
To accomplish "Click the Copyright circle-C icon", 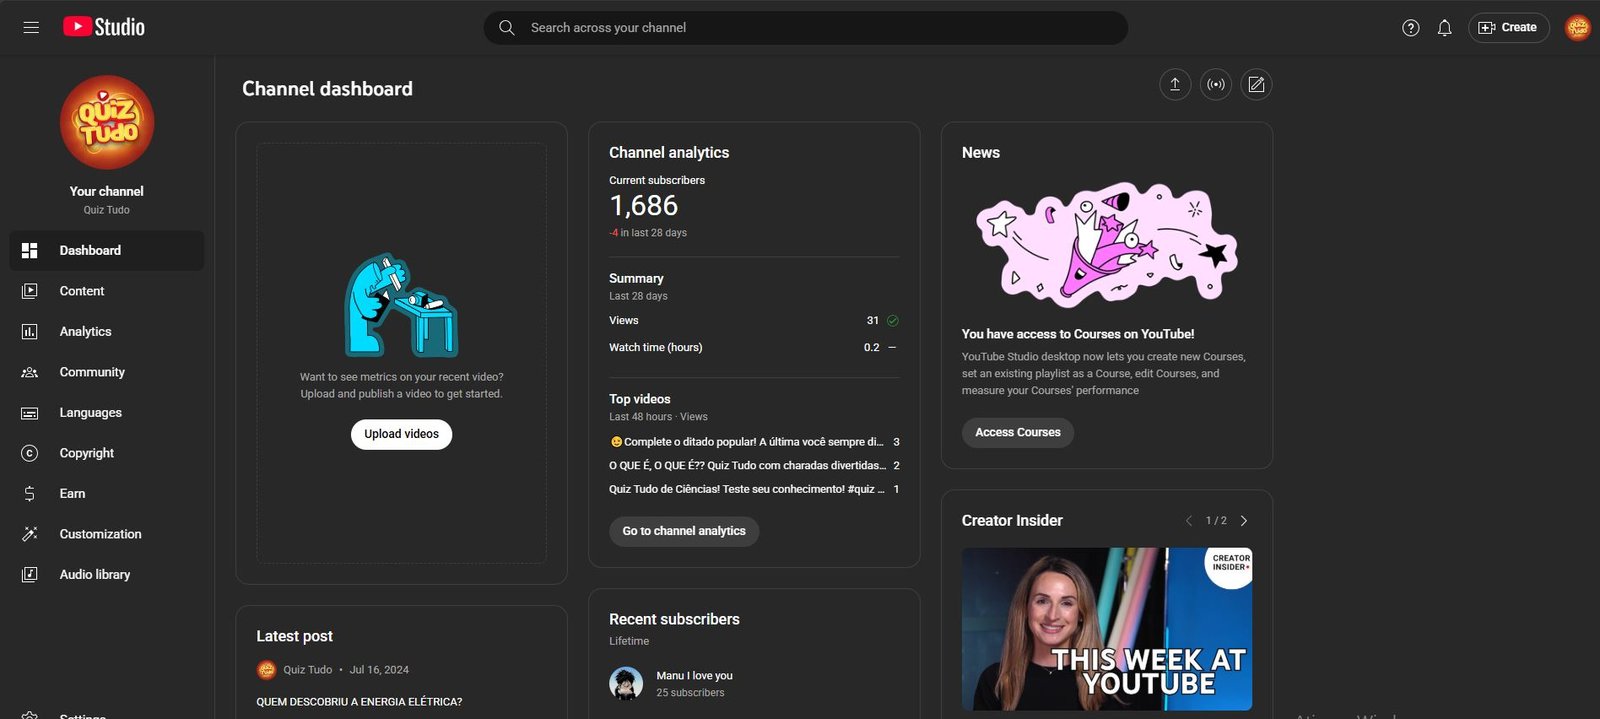I will pyautogui.click(x=30, y=453).
